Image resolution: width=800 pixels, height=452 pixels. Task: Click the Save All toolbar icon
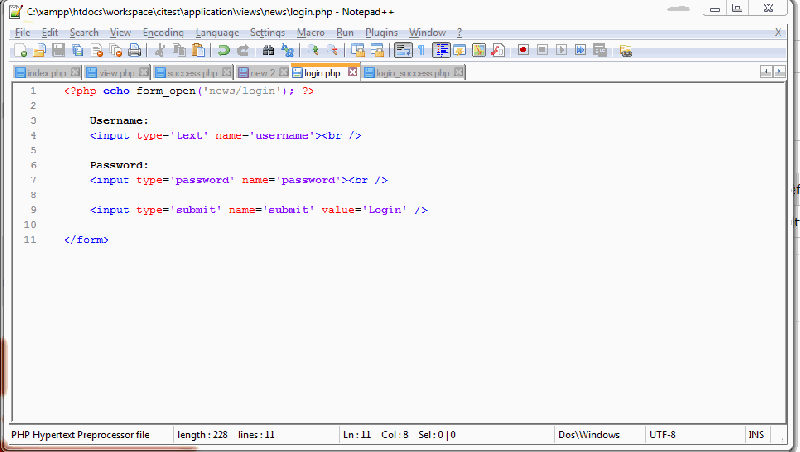tap(78, 50)
